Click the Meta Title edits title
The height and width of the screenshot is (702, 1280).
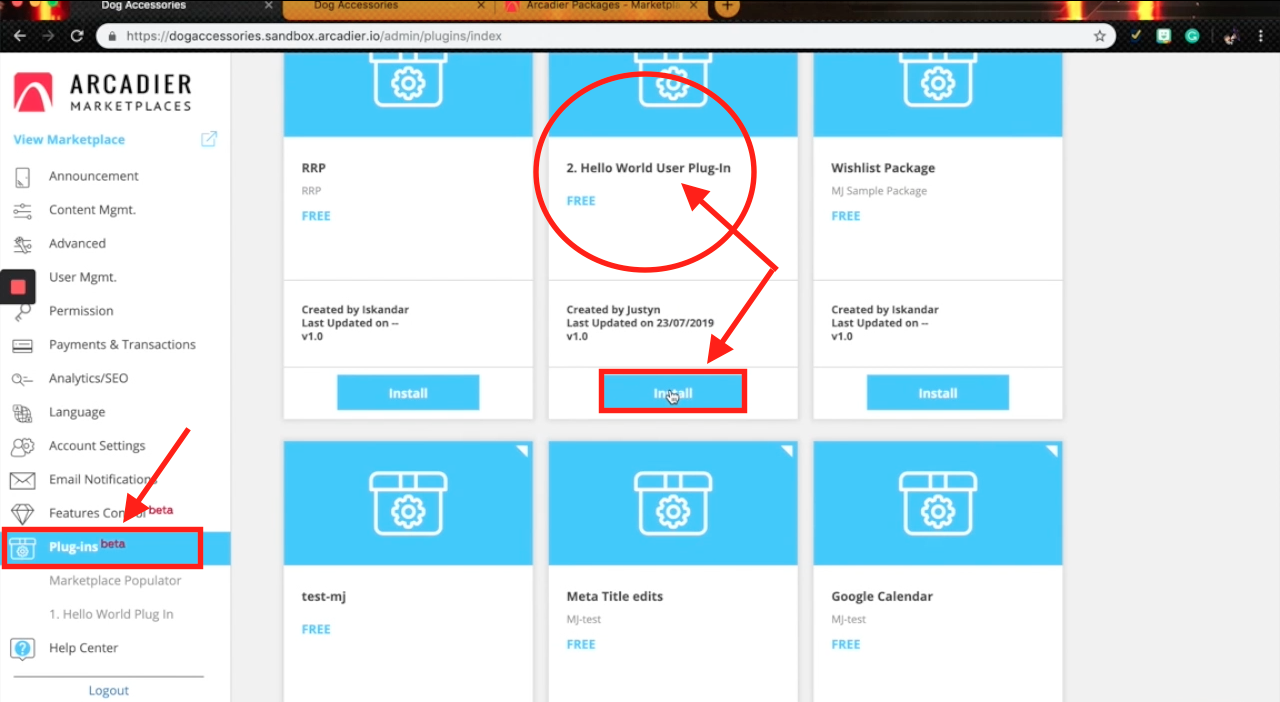coord(615,597)
